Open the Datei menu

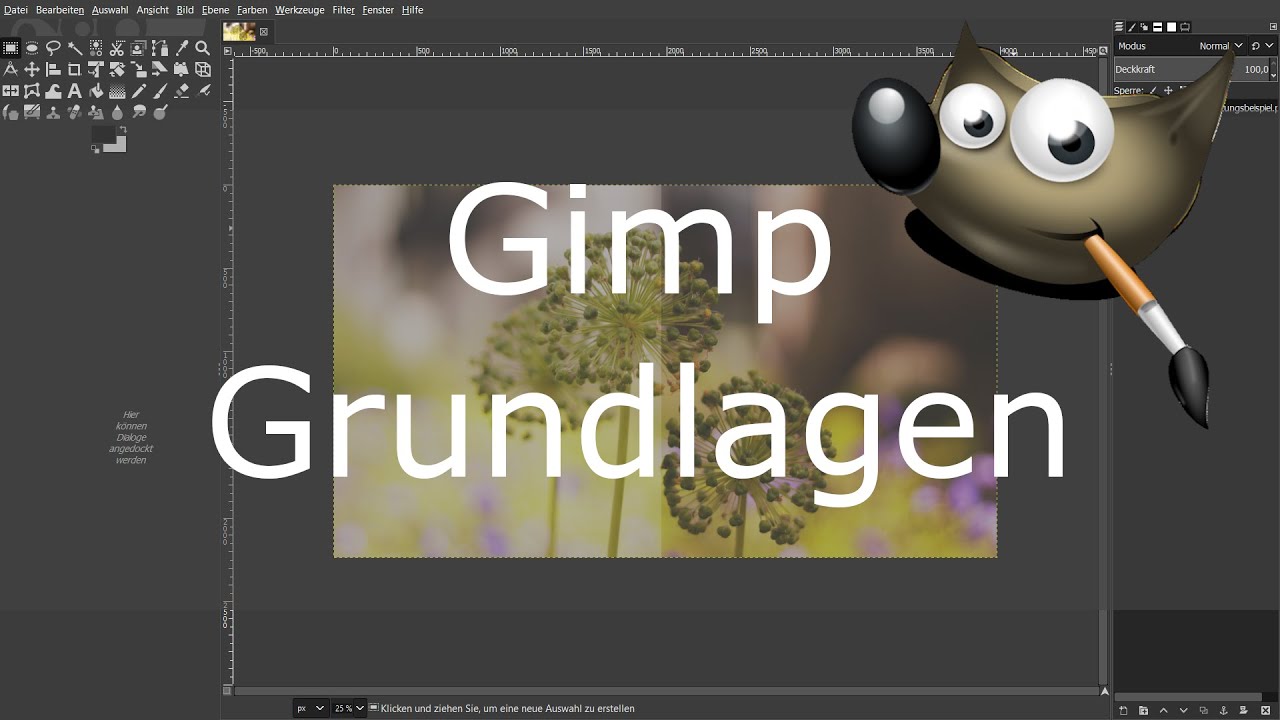[16, 10]
